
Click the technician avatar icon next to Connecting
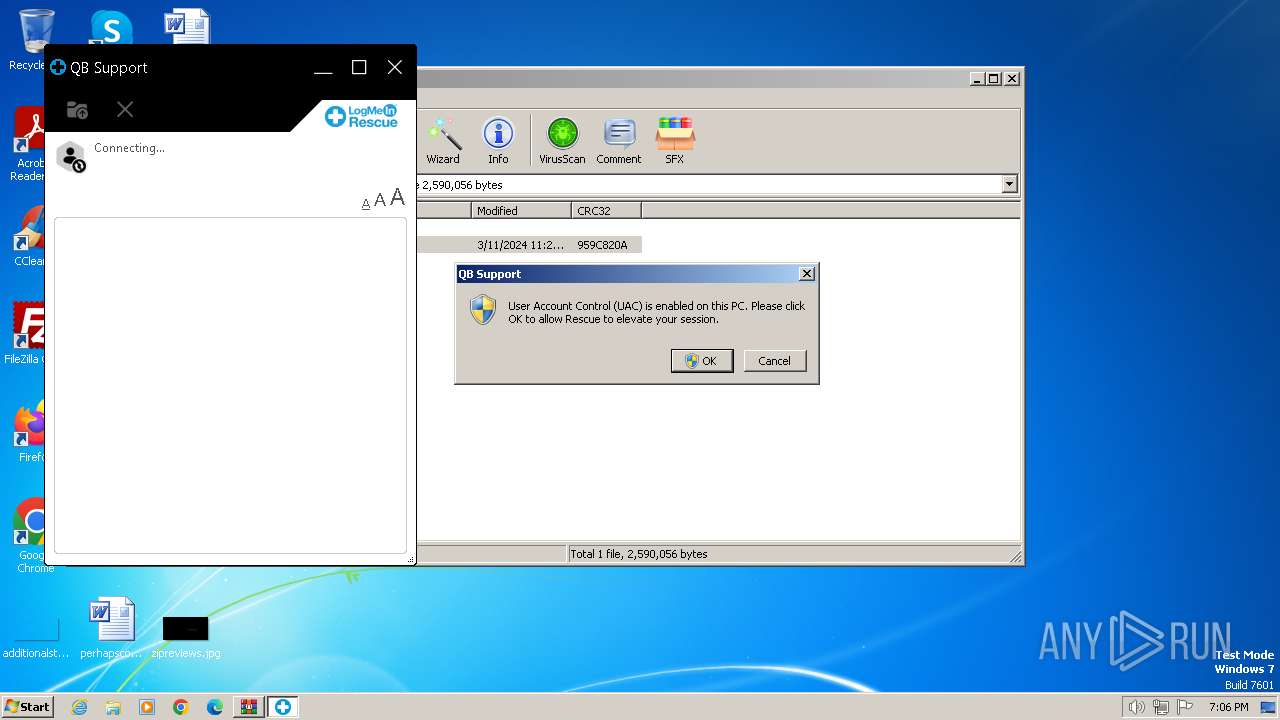coord(71,157)
